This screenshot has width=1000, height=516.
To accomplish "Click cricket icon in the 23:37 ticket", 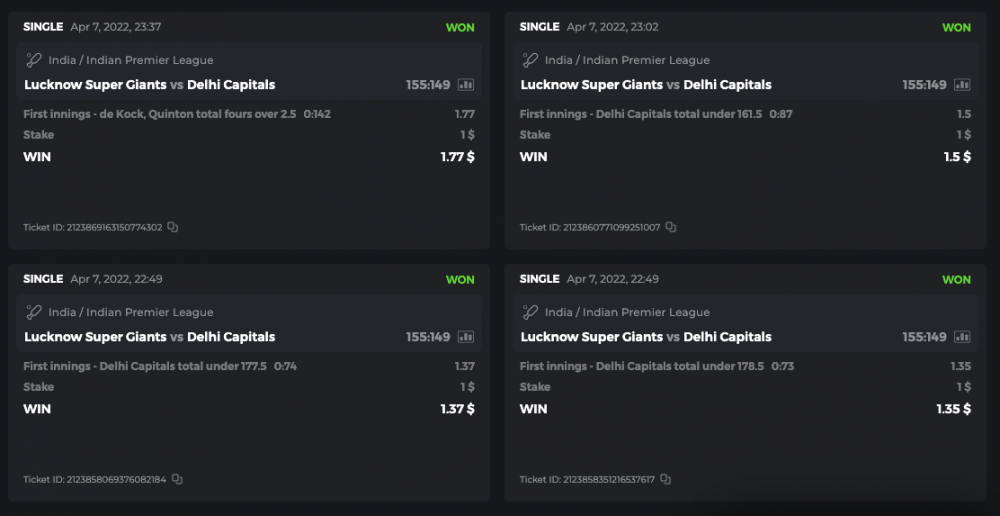I will pos(34,60).
